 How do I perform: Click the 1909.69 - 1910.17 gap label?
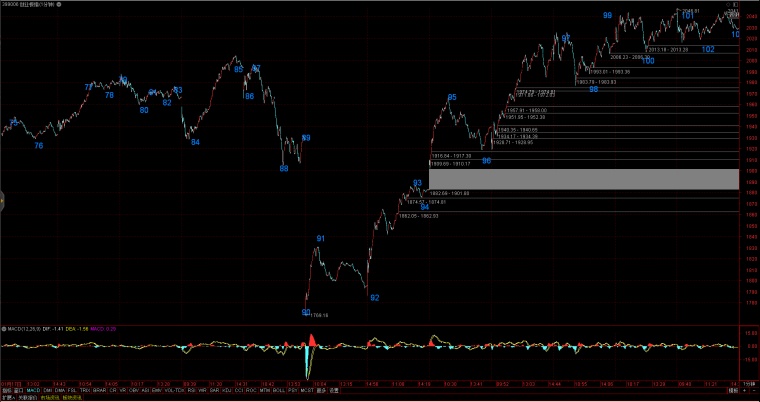pyautogui.click(x=451, y=164)
